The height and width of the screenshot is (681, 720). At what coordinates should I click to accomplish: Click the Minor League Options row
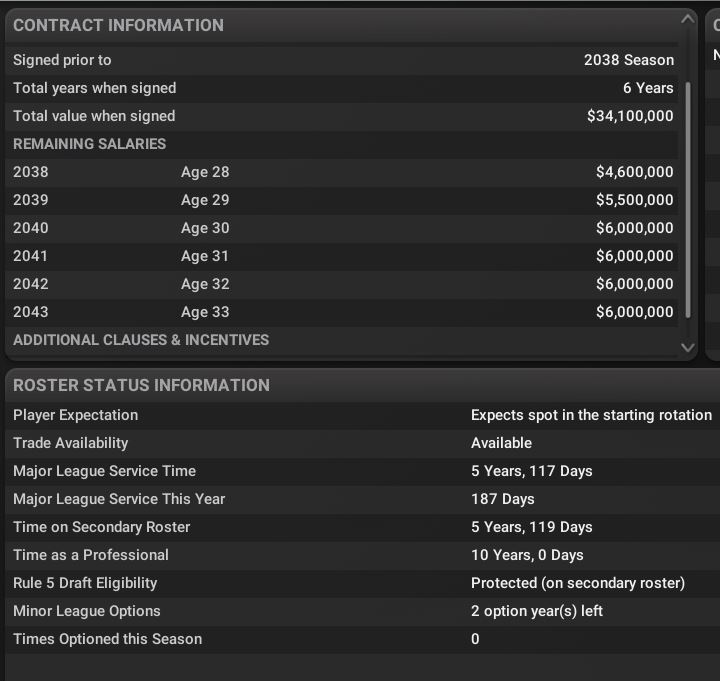[360, 611]
